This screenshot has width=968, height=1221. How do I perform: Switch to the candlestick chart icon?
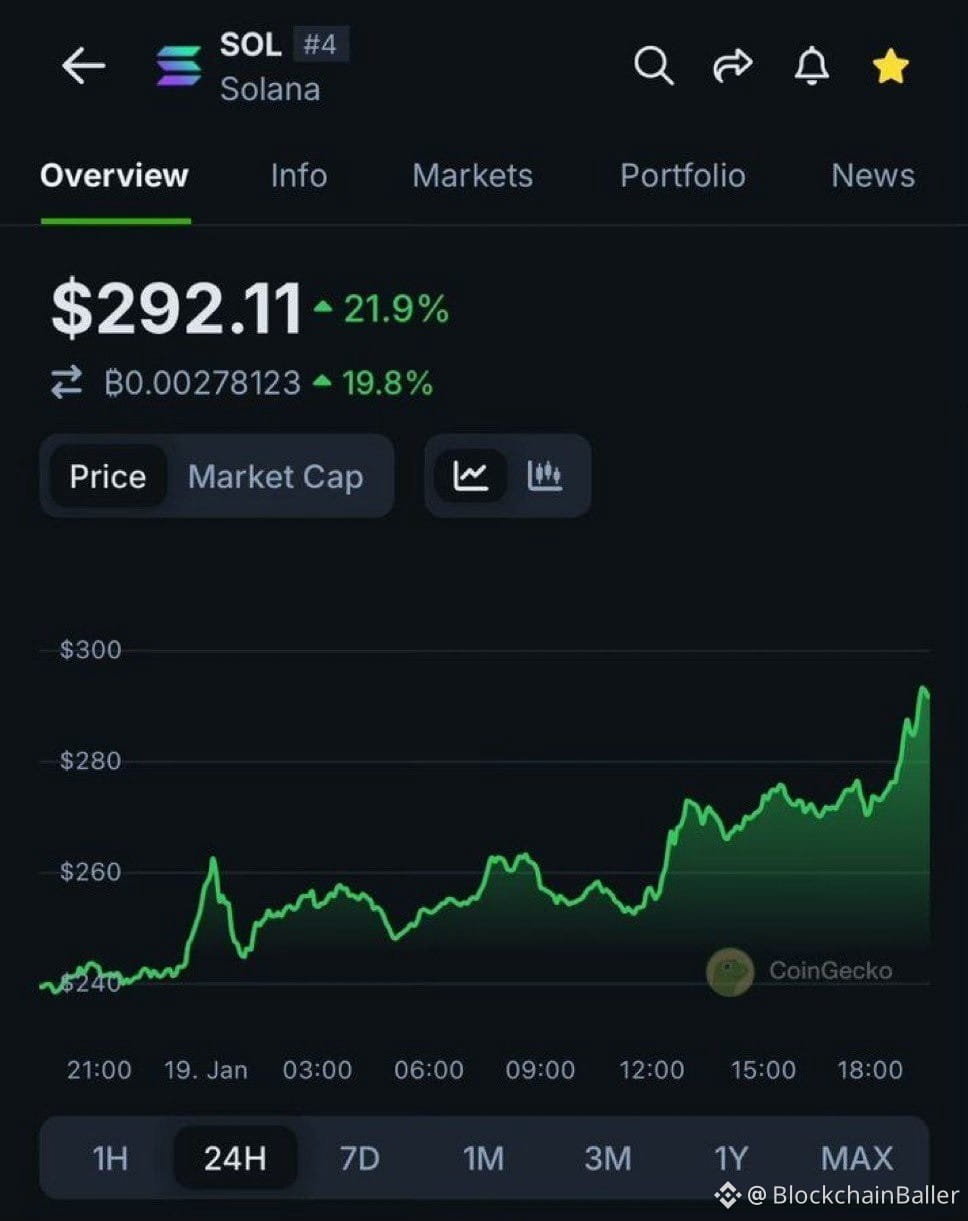coord(544,476)
